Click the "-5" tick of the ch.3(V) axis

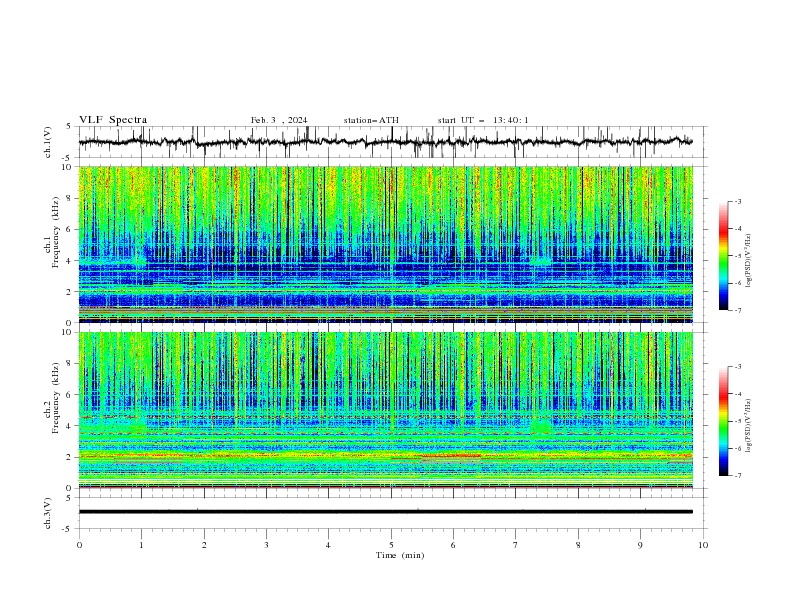pyautogui.click(x=67, y=529)
